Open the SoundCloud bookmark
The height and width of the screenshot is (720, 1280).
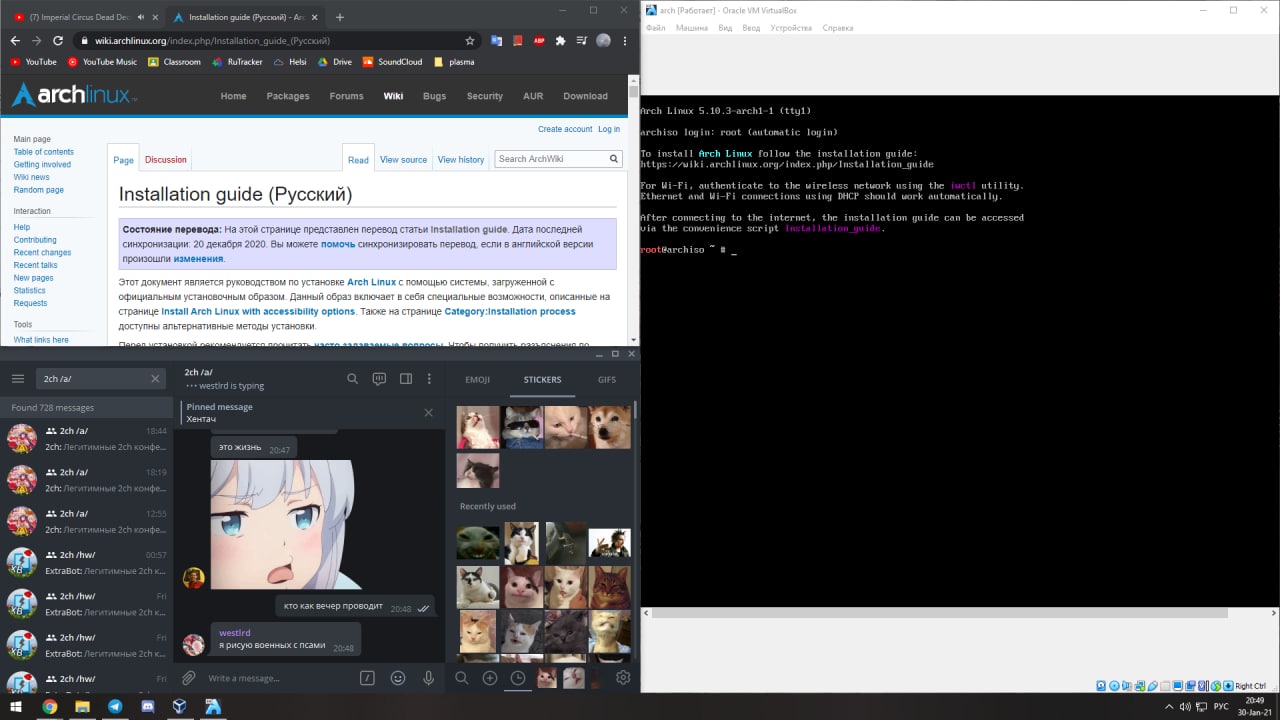click(x=392, y=62)
